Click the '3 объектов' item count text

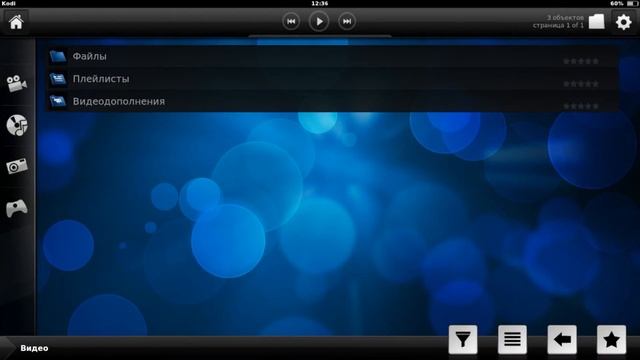pos(565,18)
